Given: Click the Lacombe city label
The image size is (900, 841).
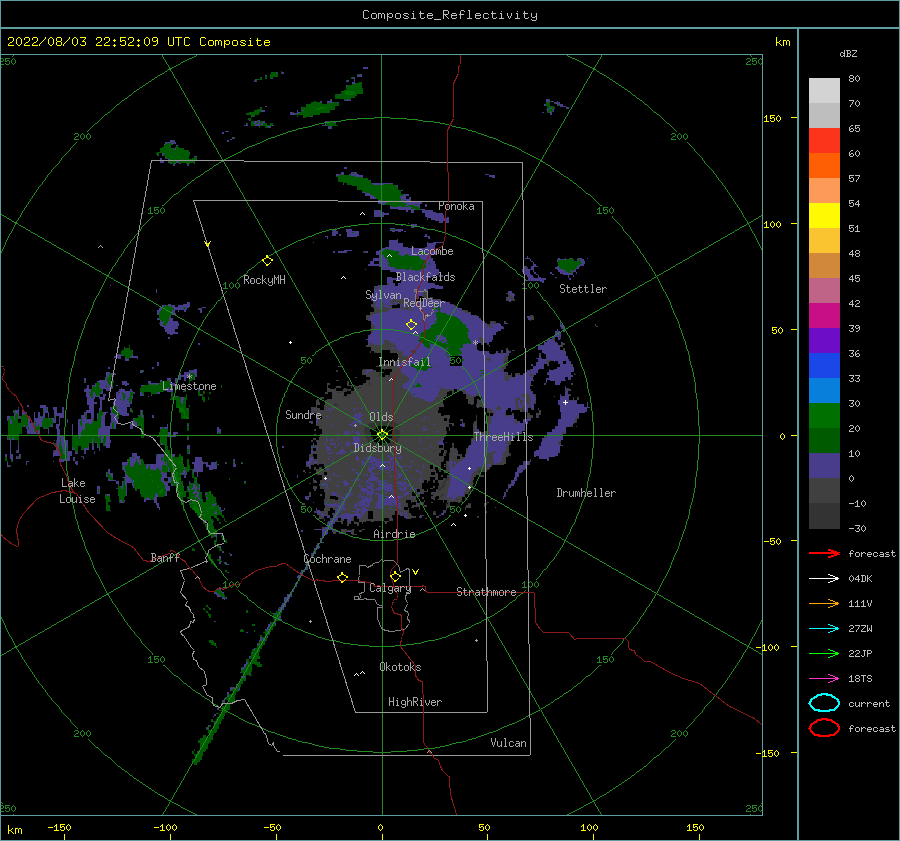Looking at the screenshot, I should coord(432,251).
